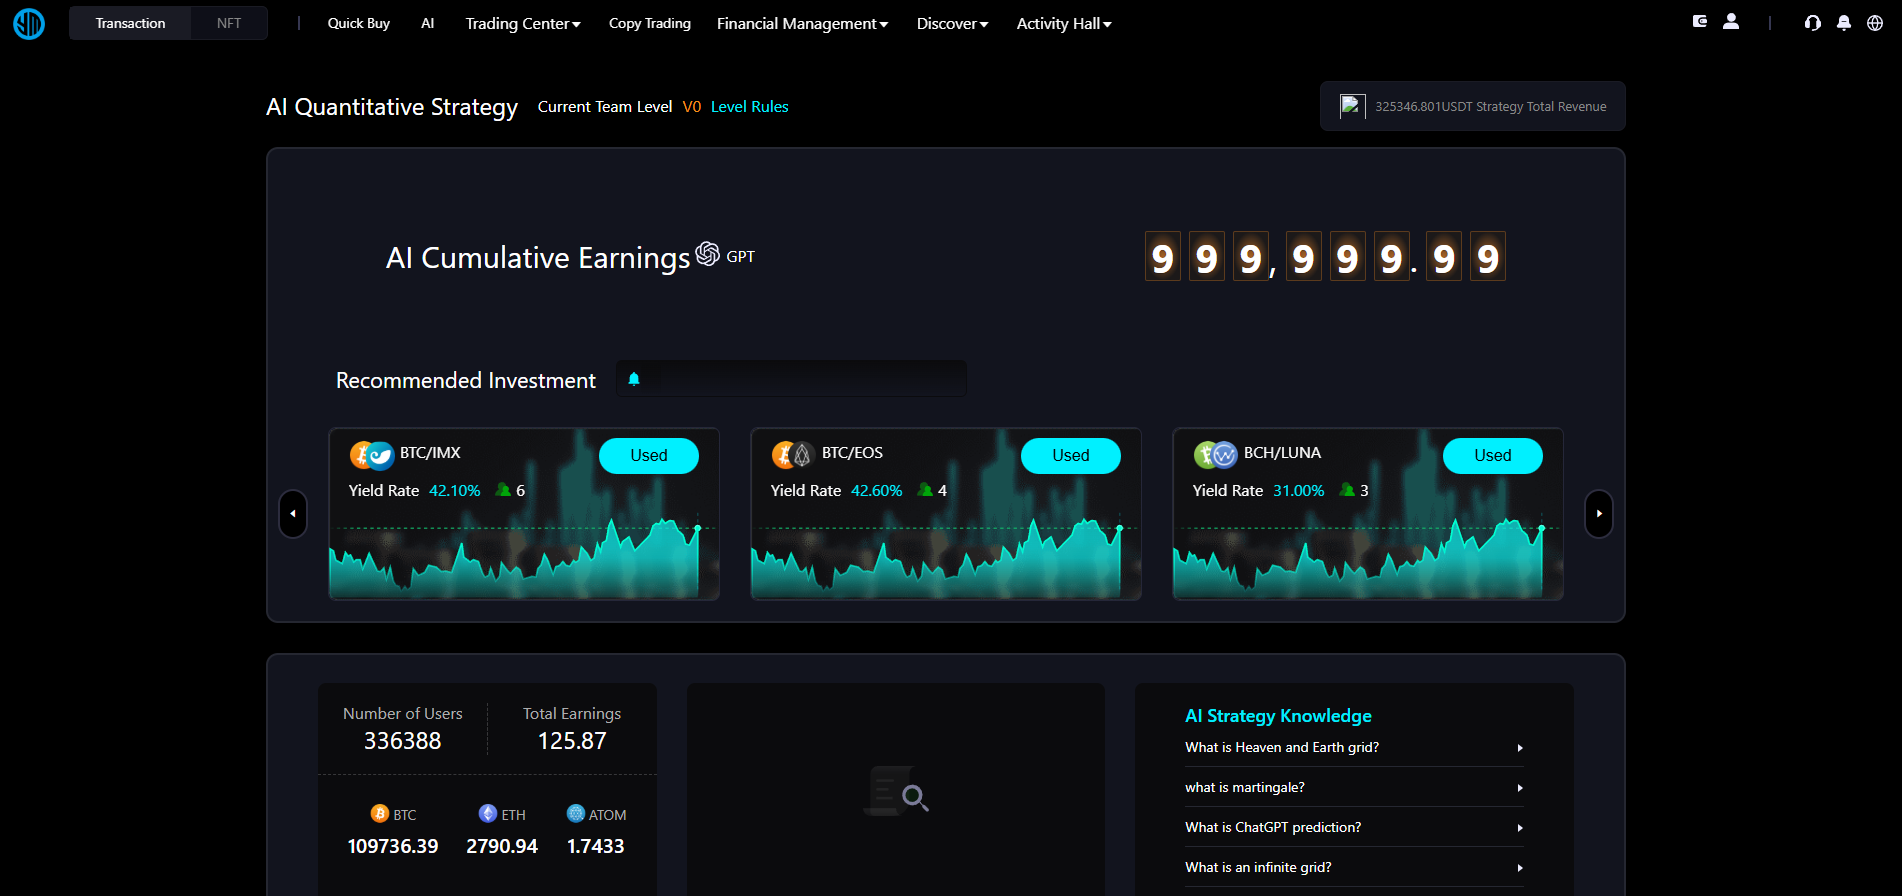The height and width of the screenshot is (896, 1902).
Task: Open the user profile icon
Action: (1731, 22)
